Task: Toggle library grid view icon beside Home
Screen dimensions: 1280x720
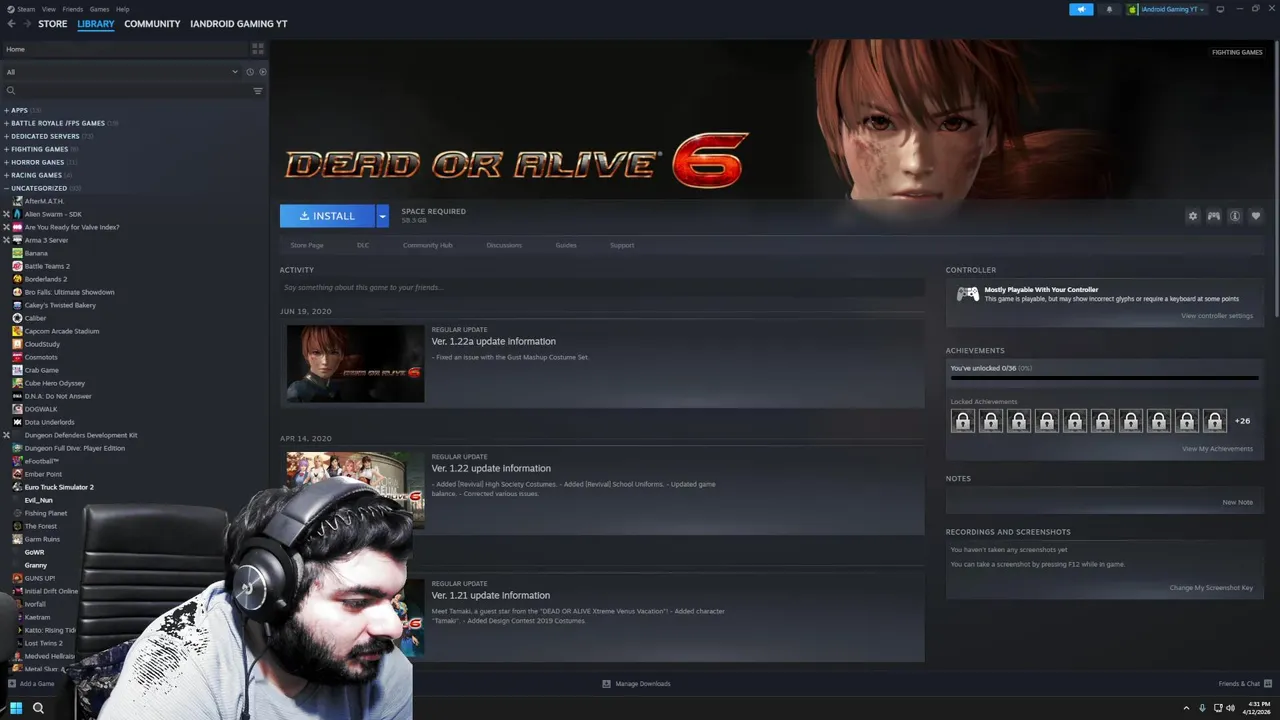Action: (x=258, y=48)
